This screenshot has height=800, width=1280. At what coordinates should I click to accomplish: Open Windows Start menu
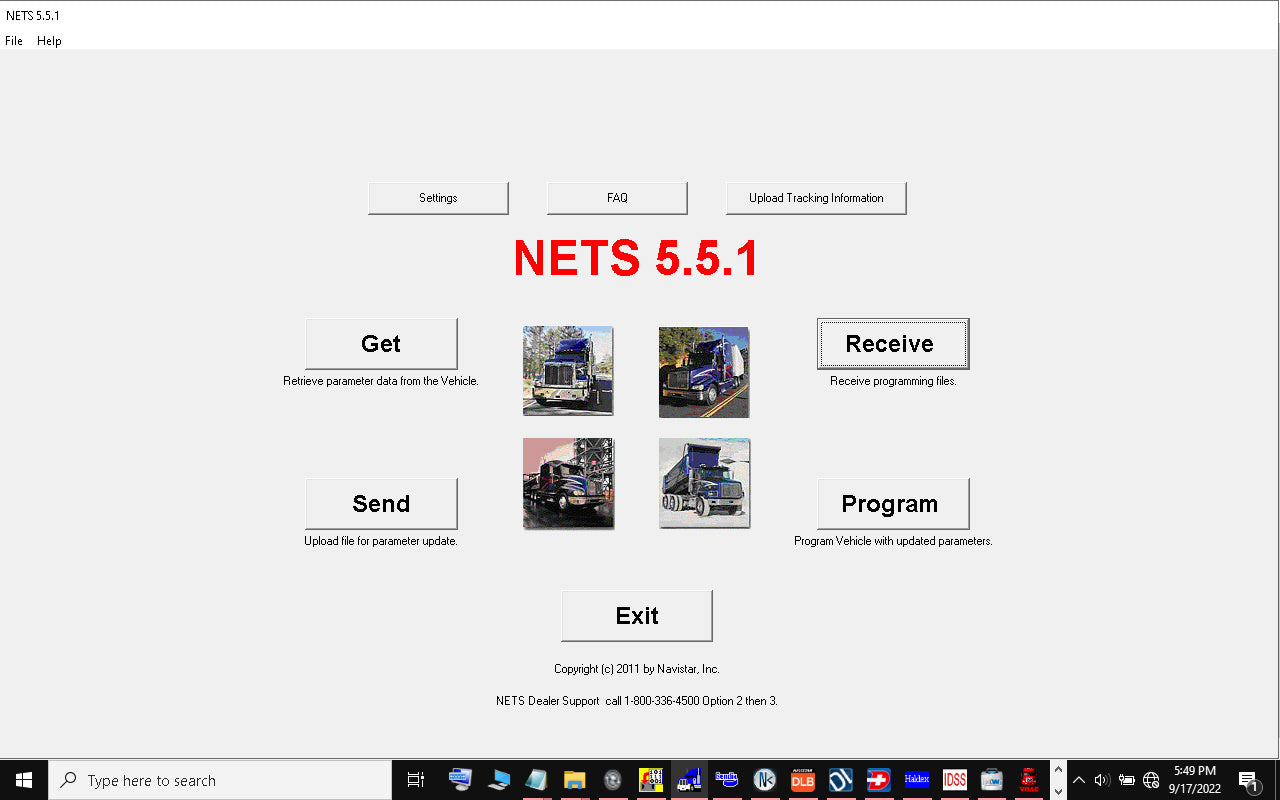24,780
